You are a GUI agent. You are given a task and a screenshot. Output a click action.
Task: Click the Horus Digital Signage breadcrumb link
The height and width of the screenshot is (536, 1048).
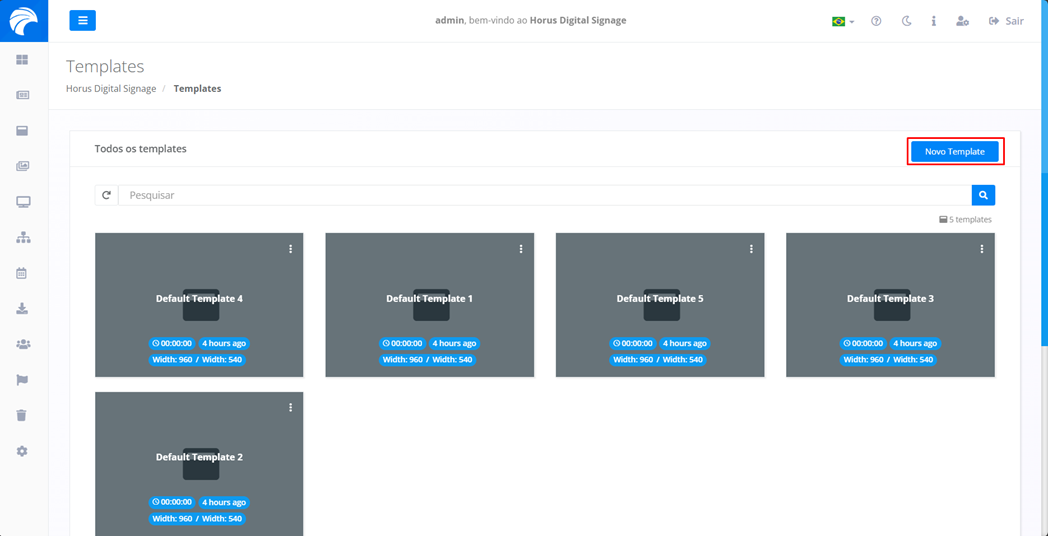click(x=111, y=89)
